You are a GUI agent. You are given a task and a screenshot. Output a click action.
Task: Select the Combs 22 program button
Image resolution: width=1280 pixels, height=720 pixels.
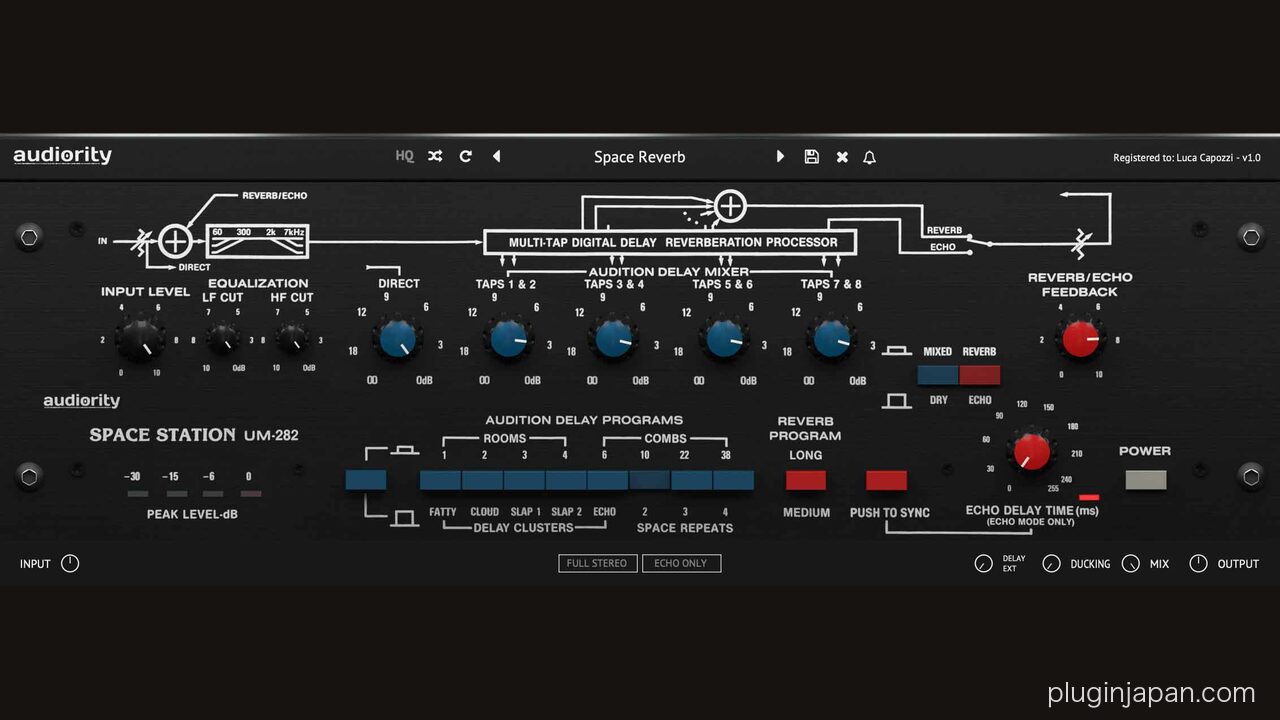[692, 480]
